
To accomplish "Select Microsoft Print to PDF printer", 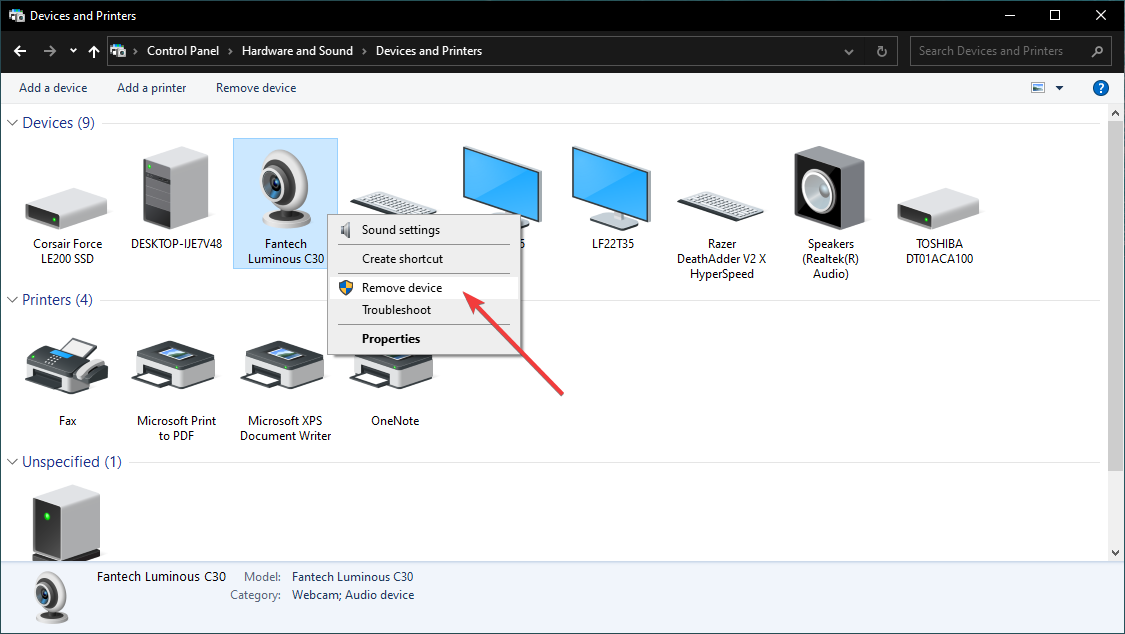I will tap(176, 366).
